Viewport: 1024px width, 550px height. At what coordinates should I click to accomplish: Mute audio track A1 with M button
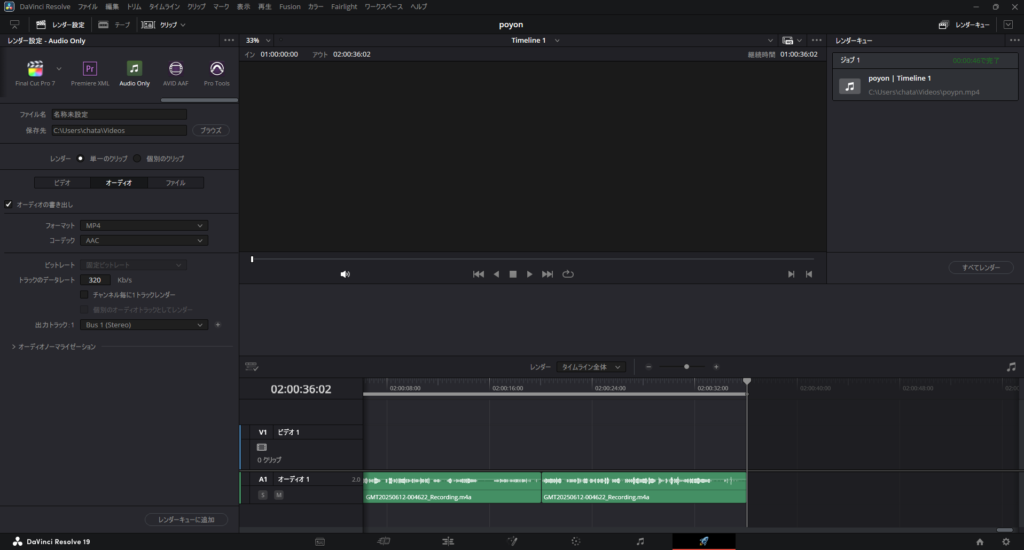pyautogui.click(x=279, y=495)
